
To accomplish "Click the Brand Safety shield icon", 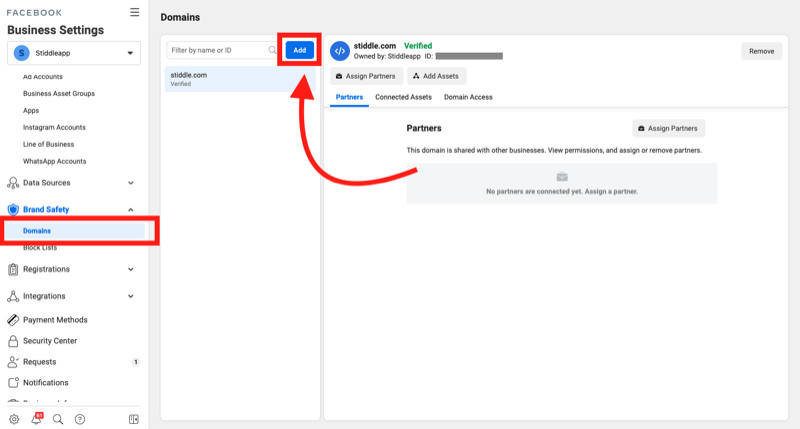I will click(x=13, y=209).
